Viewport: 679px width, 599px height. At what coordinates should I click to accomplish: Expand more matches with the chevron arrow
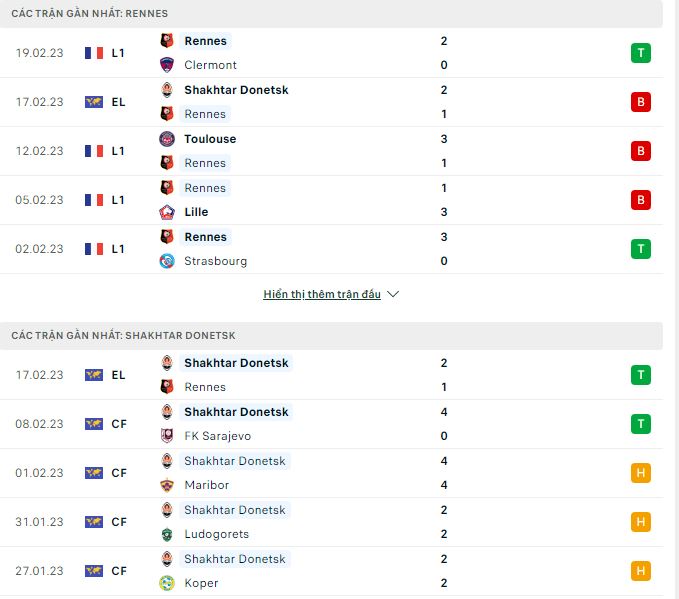click(x=393, y=294)
